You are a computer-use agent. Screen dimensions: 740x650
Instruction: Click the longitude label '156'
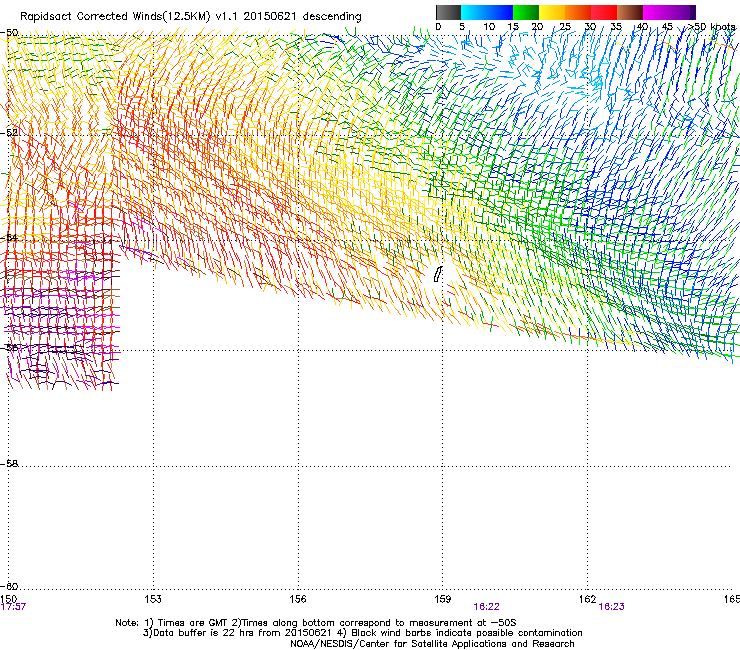point(298,599)
